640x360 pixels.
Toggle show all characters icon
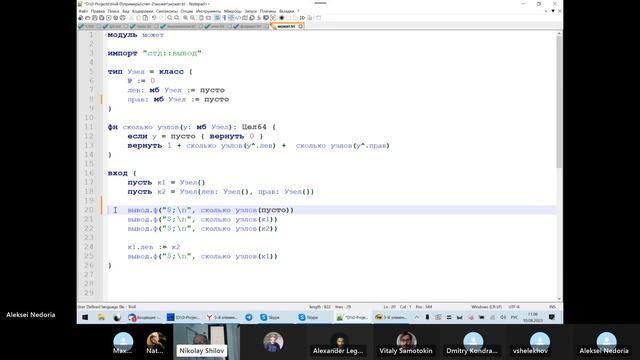click(224, 18)
